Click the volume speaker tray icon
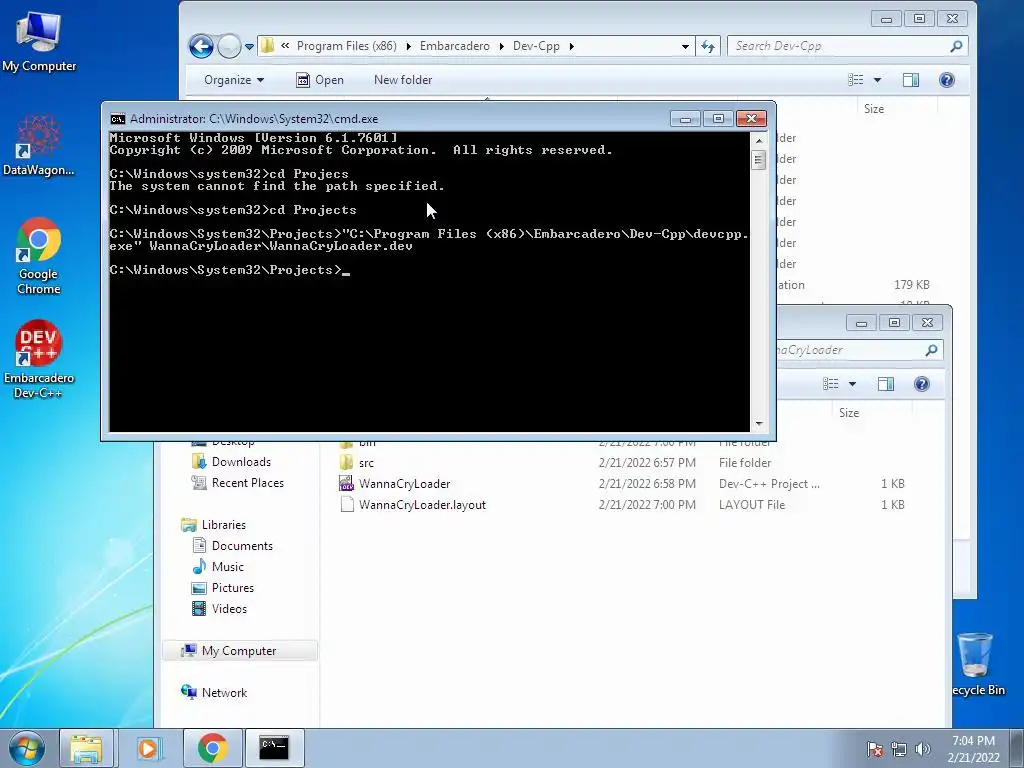 [x=922, y=749]
